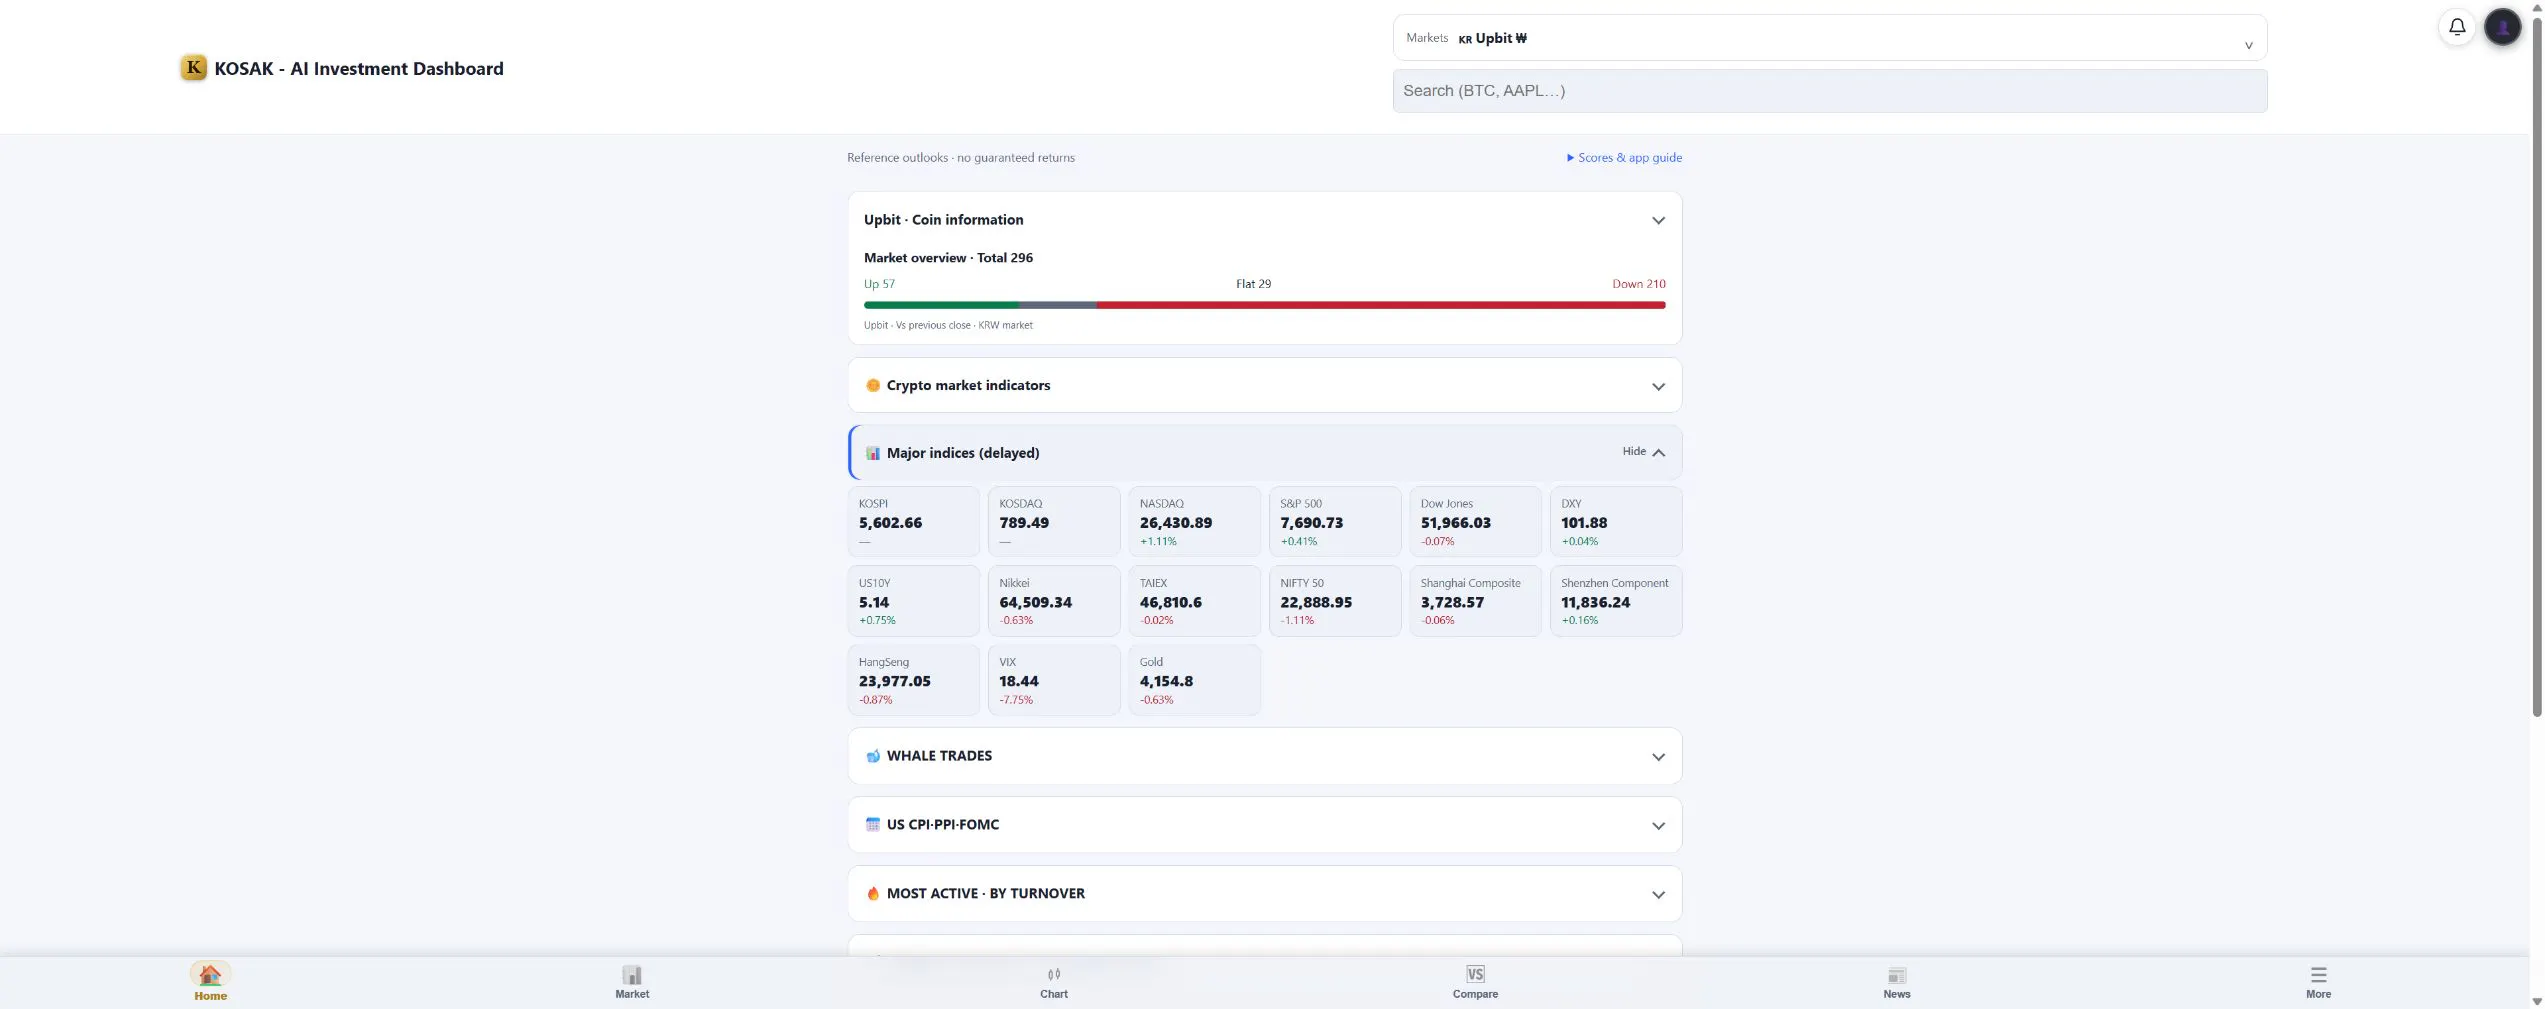The height and width of the screenshot is (1009, 2545).
Task: Click the flame icon by MOST ACTIVE
Action: [872, 894]
